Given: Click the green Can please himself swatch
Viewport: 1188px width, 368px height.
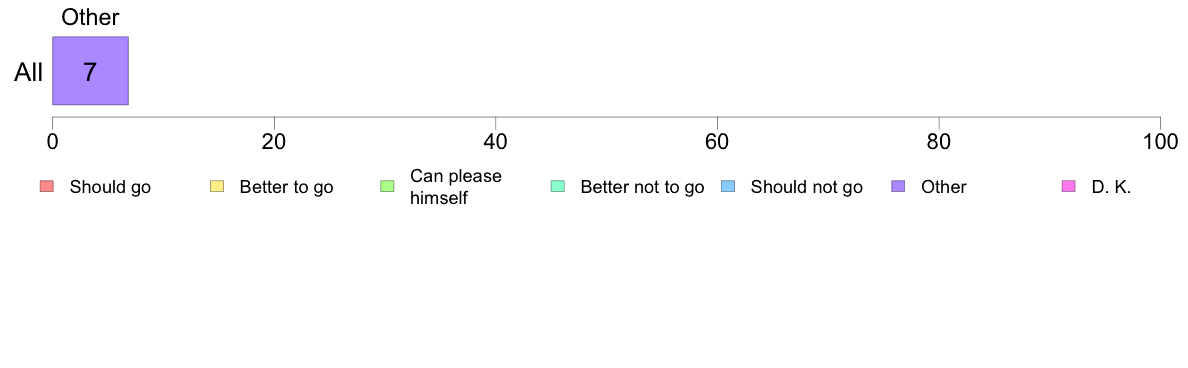Looking at the screenshot, I should coord(387,187).
